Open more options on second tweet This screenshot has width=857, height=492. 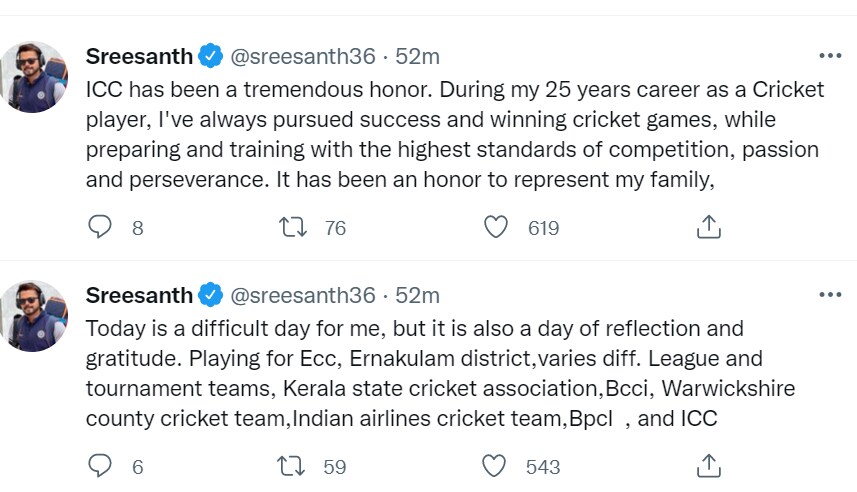coord(830,295)
